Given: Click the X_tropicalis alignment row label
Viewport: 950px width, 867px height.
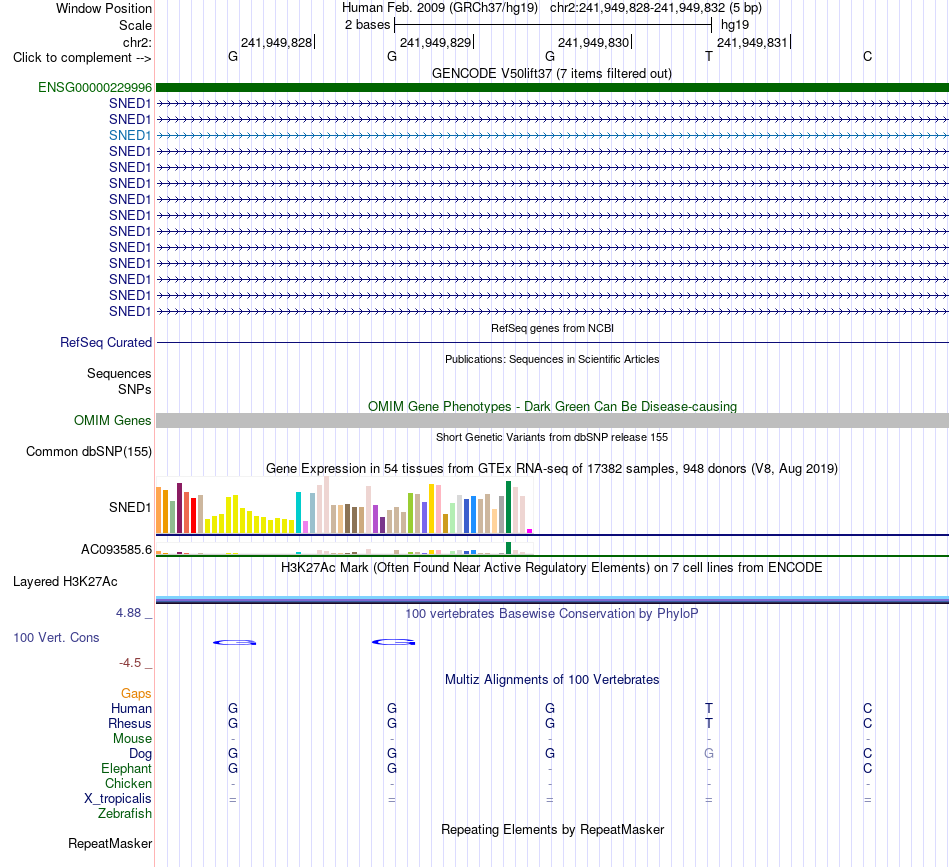Looking at the screenshot, I should tap(118, 799).
